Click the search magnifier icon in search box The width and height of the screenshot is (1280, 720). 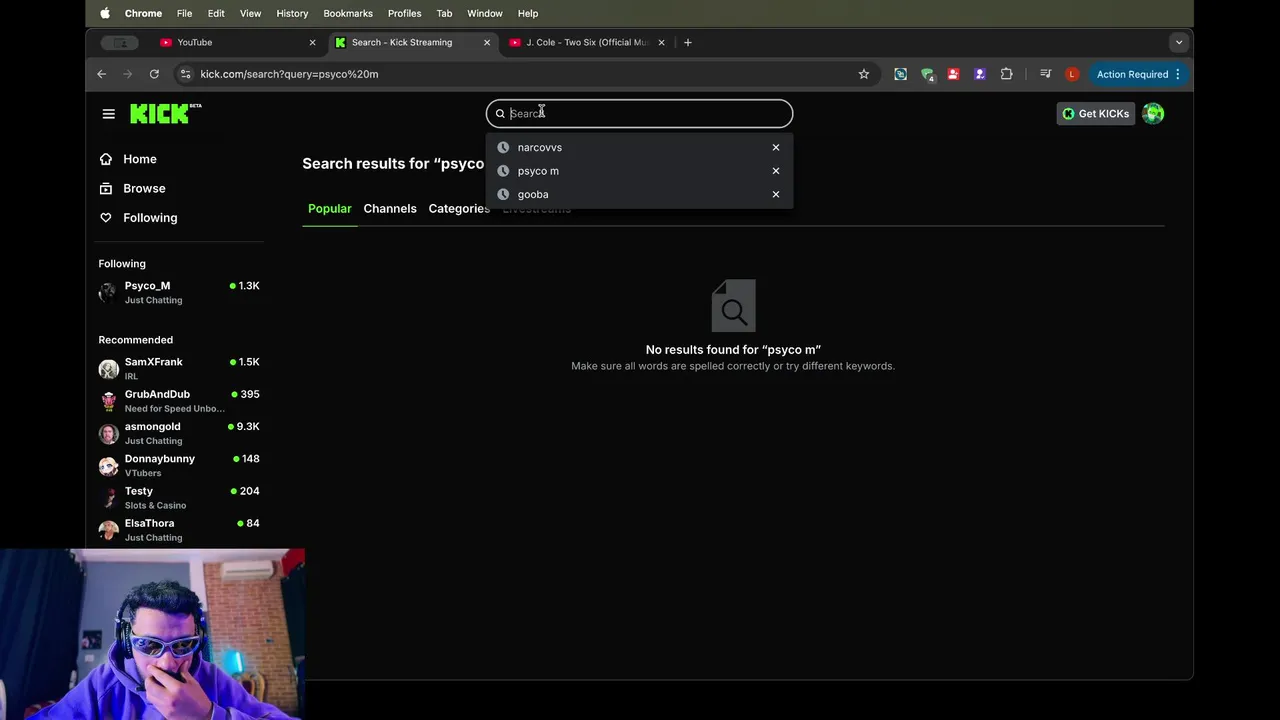click(x=500, y=114)
